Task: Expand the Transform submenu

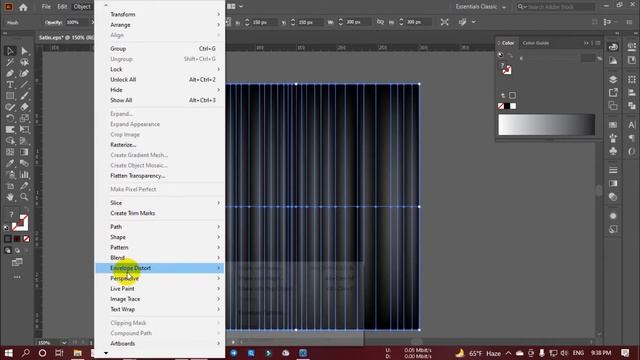Action: [x=160, y=14]
